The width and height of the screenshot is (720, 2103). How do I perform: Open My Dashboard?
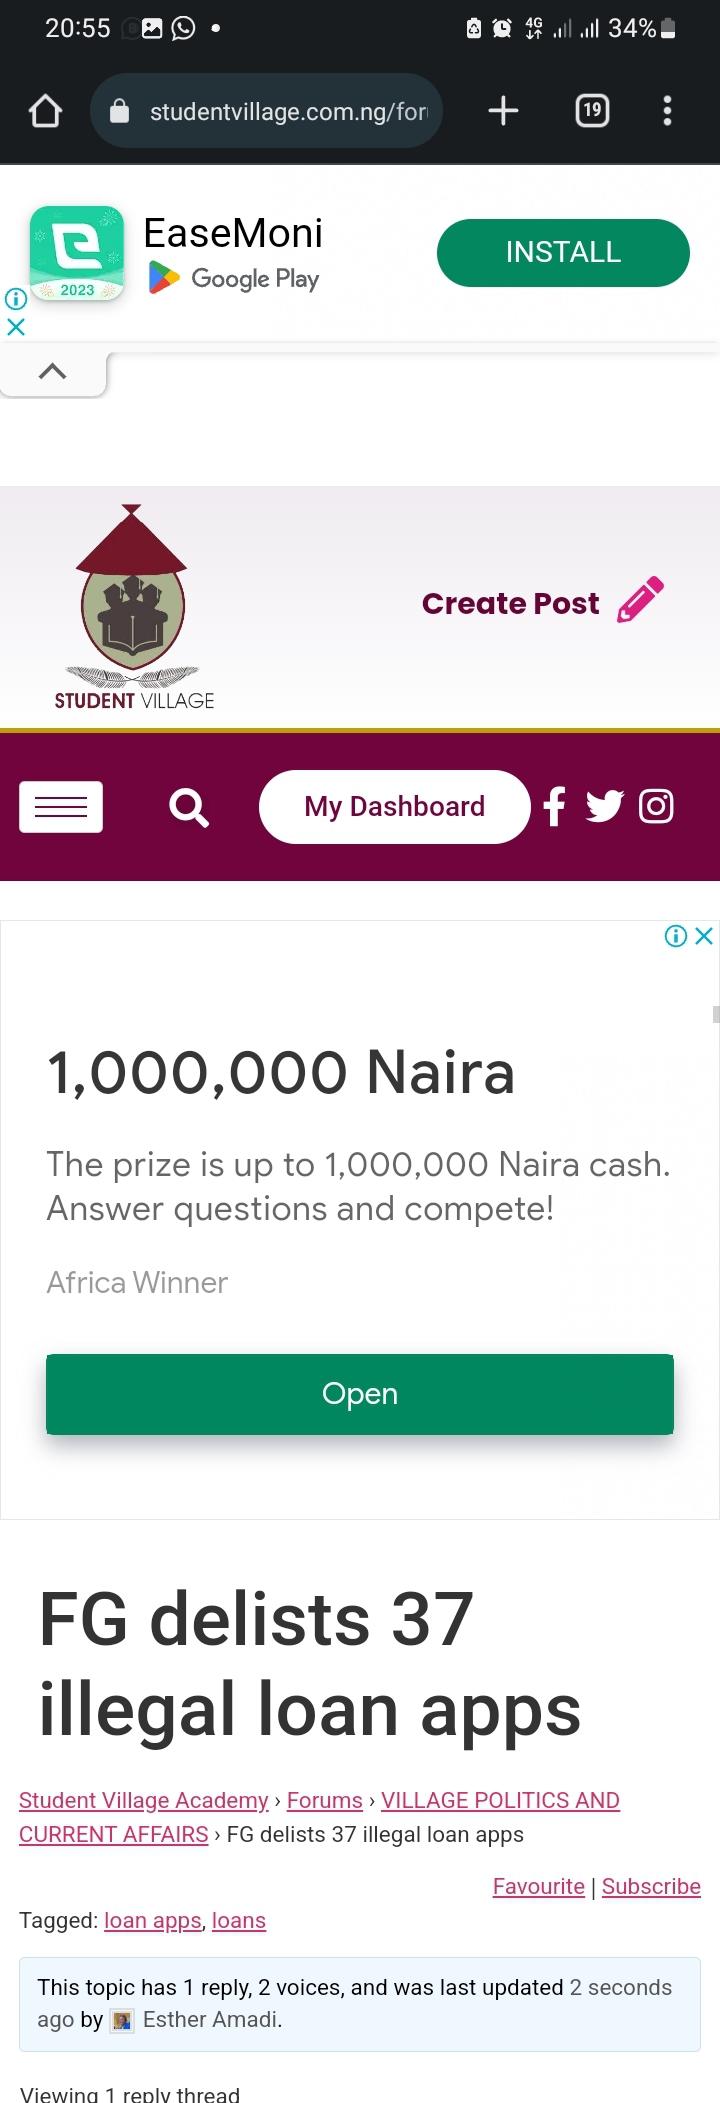394,807
